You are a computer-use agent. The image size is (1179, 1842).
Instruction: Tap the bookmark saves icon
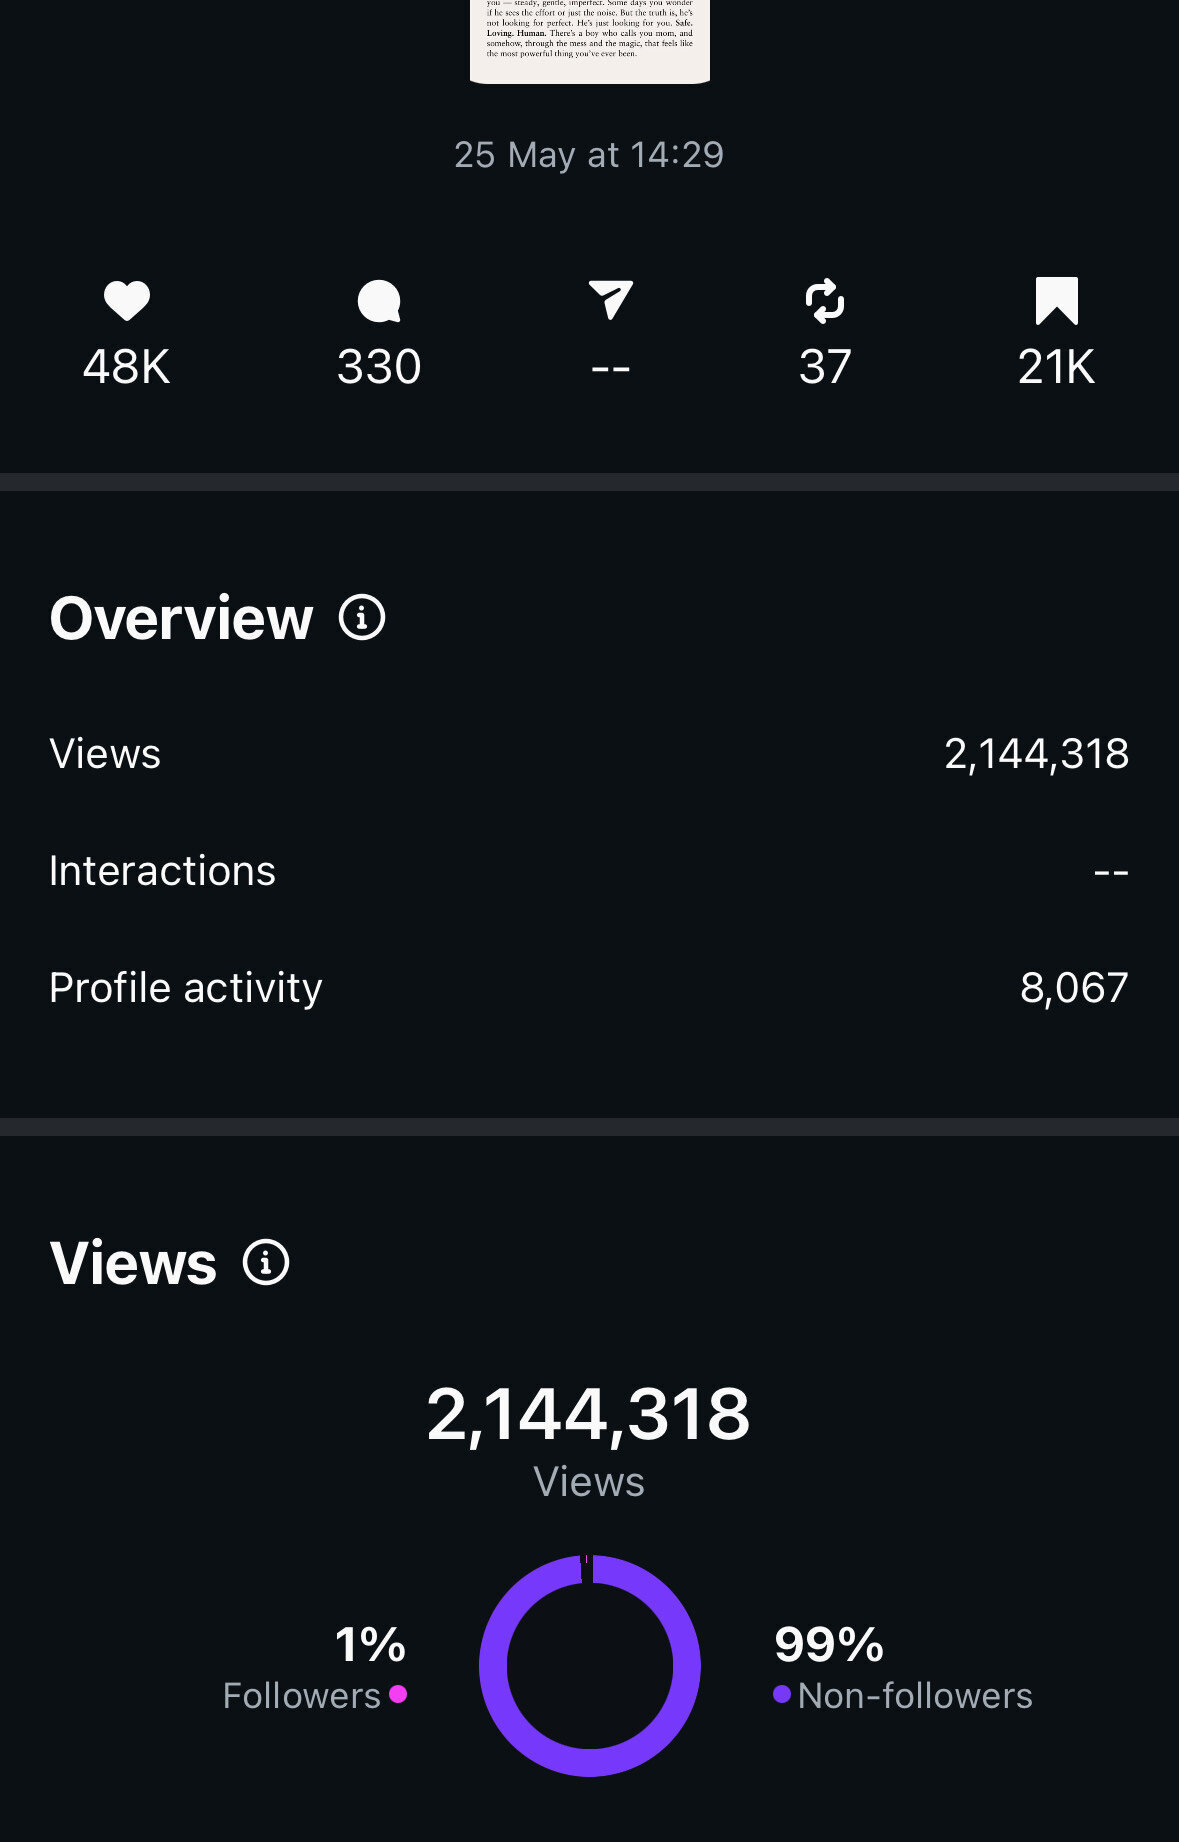[1056, 301]
